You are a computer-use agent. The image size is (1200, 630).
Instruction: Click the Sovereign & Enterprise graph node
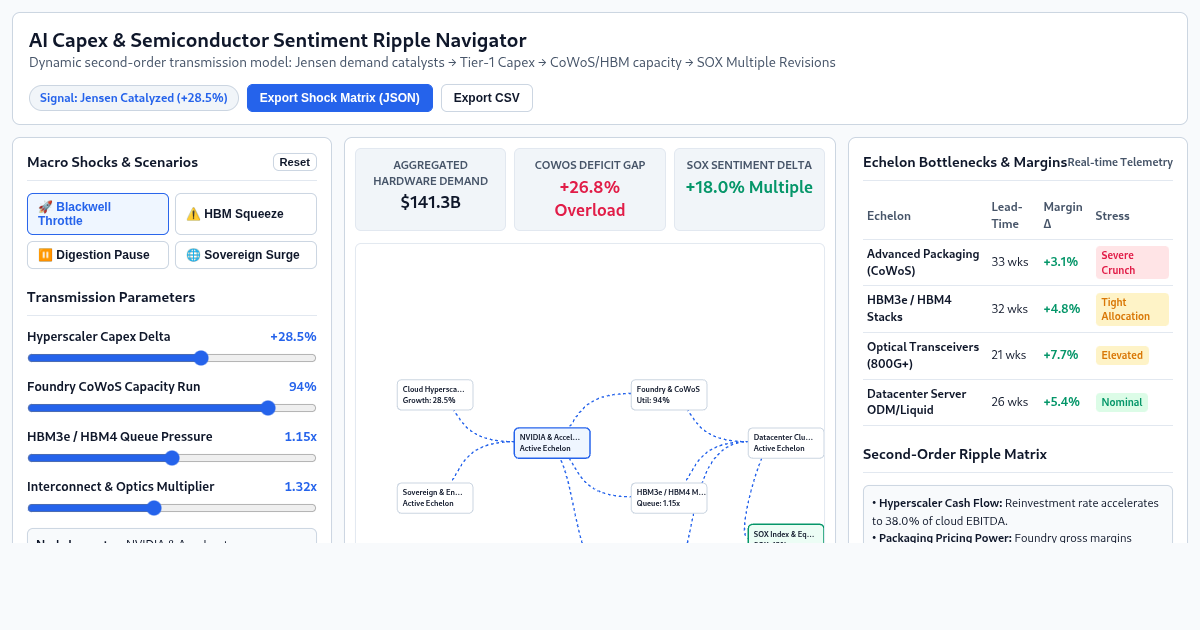click(x=435, y=498)
